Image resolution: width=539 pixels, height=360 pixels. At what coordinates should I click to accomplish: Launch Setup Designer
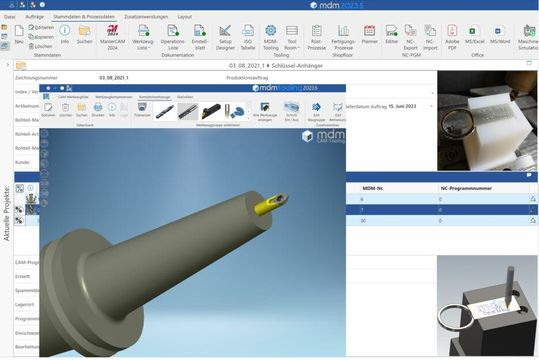click(x=225, y=37)
